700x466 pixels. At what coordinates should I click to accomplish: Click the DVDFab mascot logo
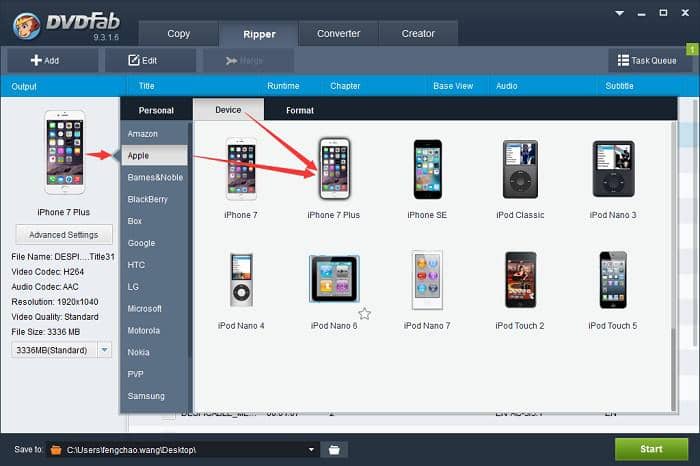pyautogui.click(x=26, y=25)
